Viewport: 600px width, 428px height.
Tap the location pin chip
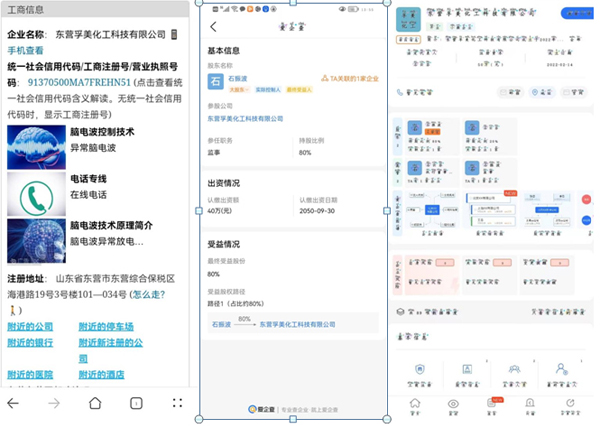point(542,92)
